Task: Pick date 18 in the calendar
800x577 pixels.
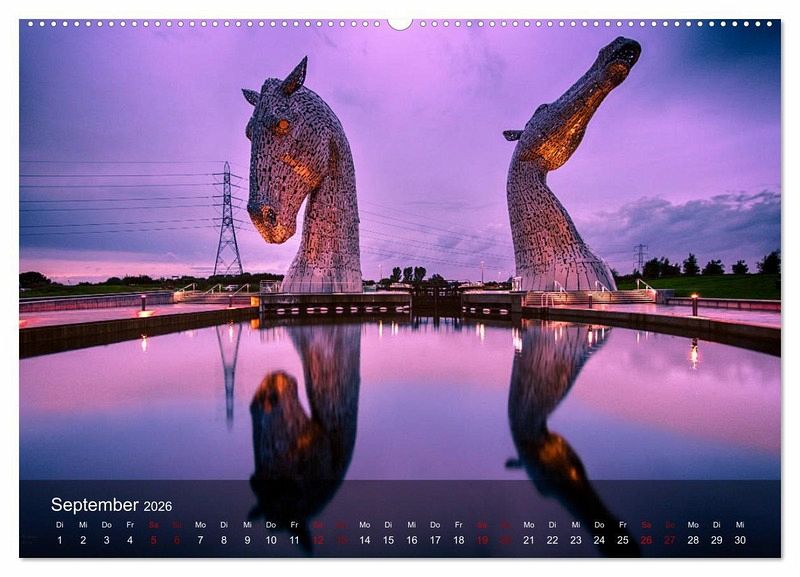Action: (x=459, y=540)
